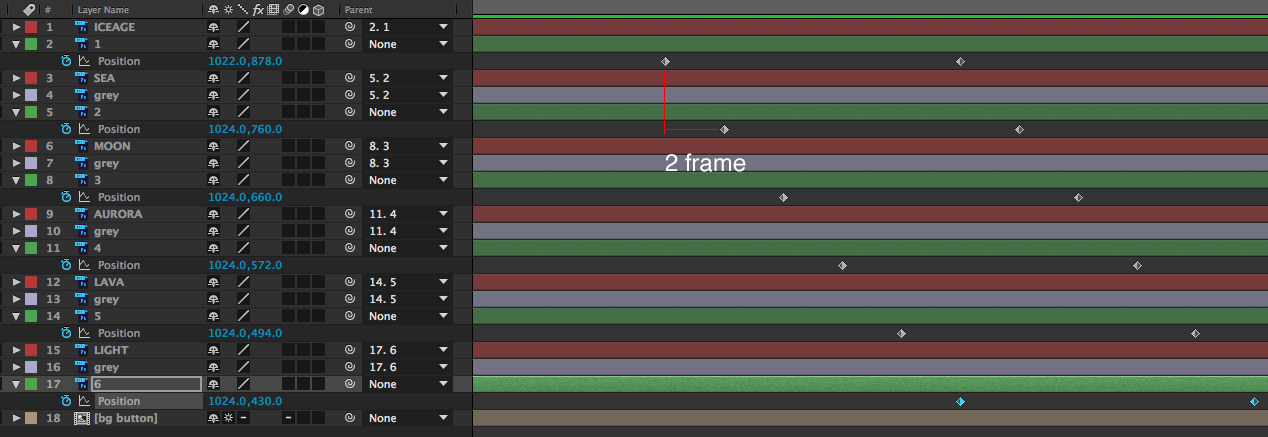Toggle 3D layer box for LIGHT layer
Viewport: 1268px width, 437px height.
pos(318,350)
